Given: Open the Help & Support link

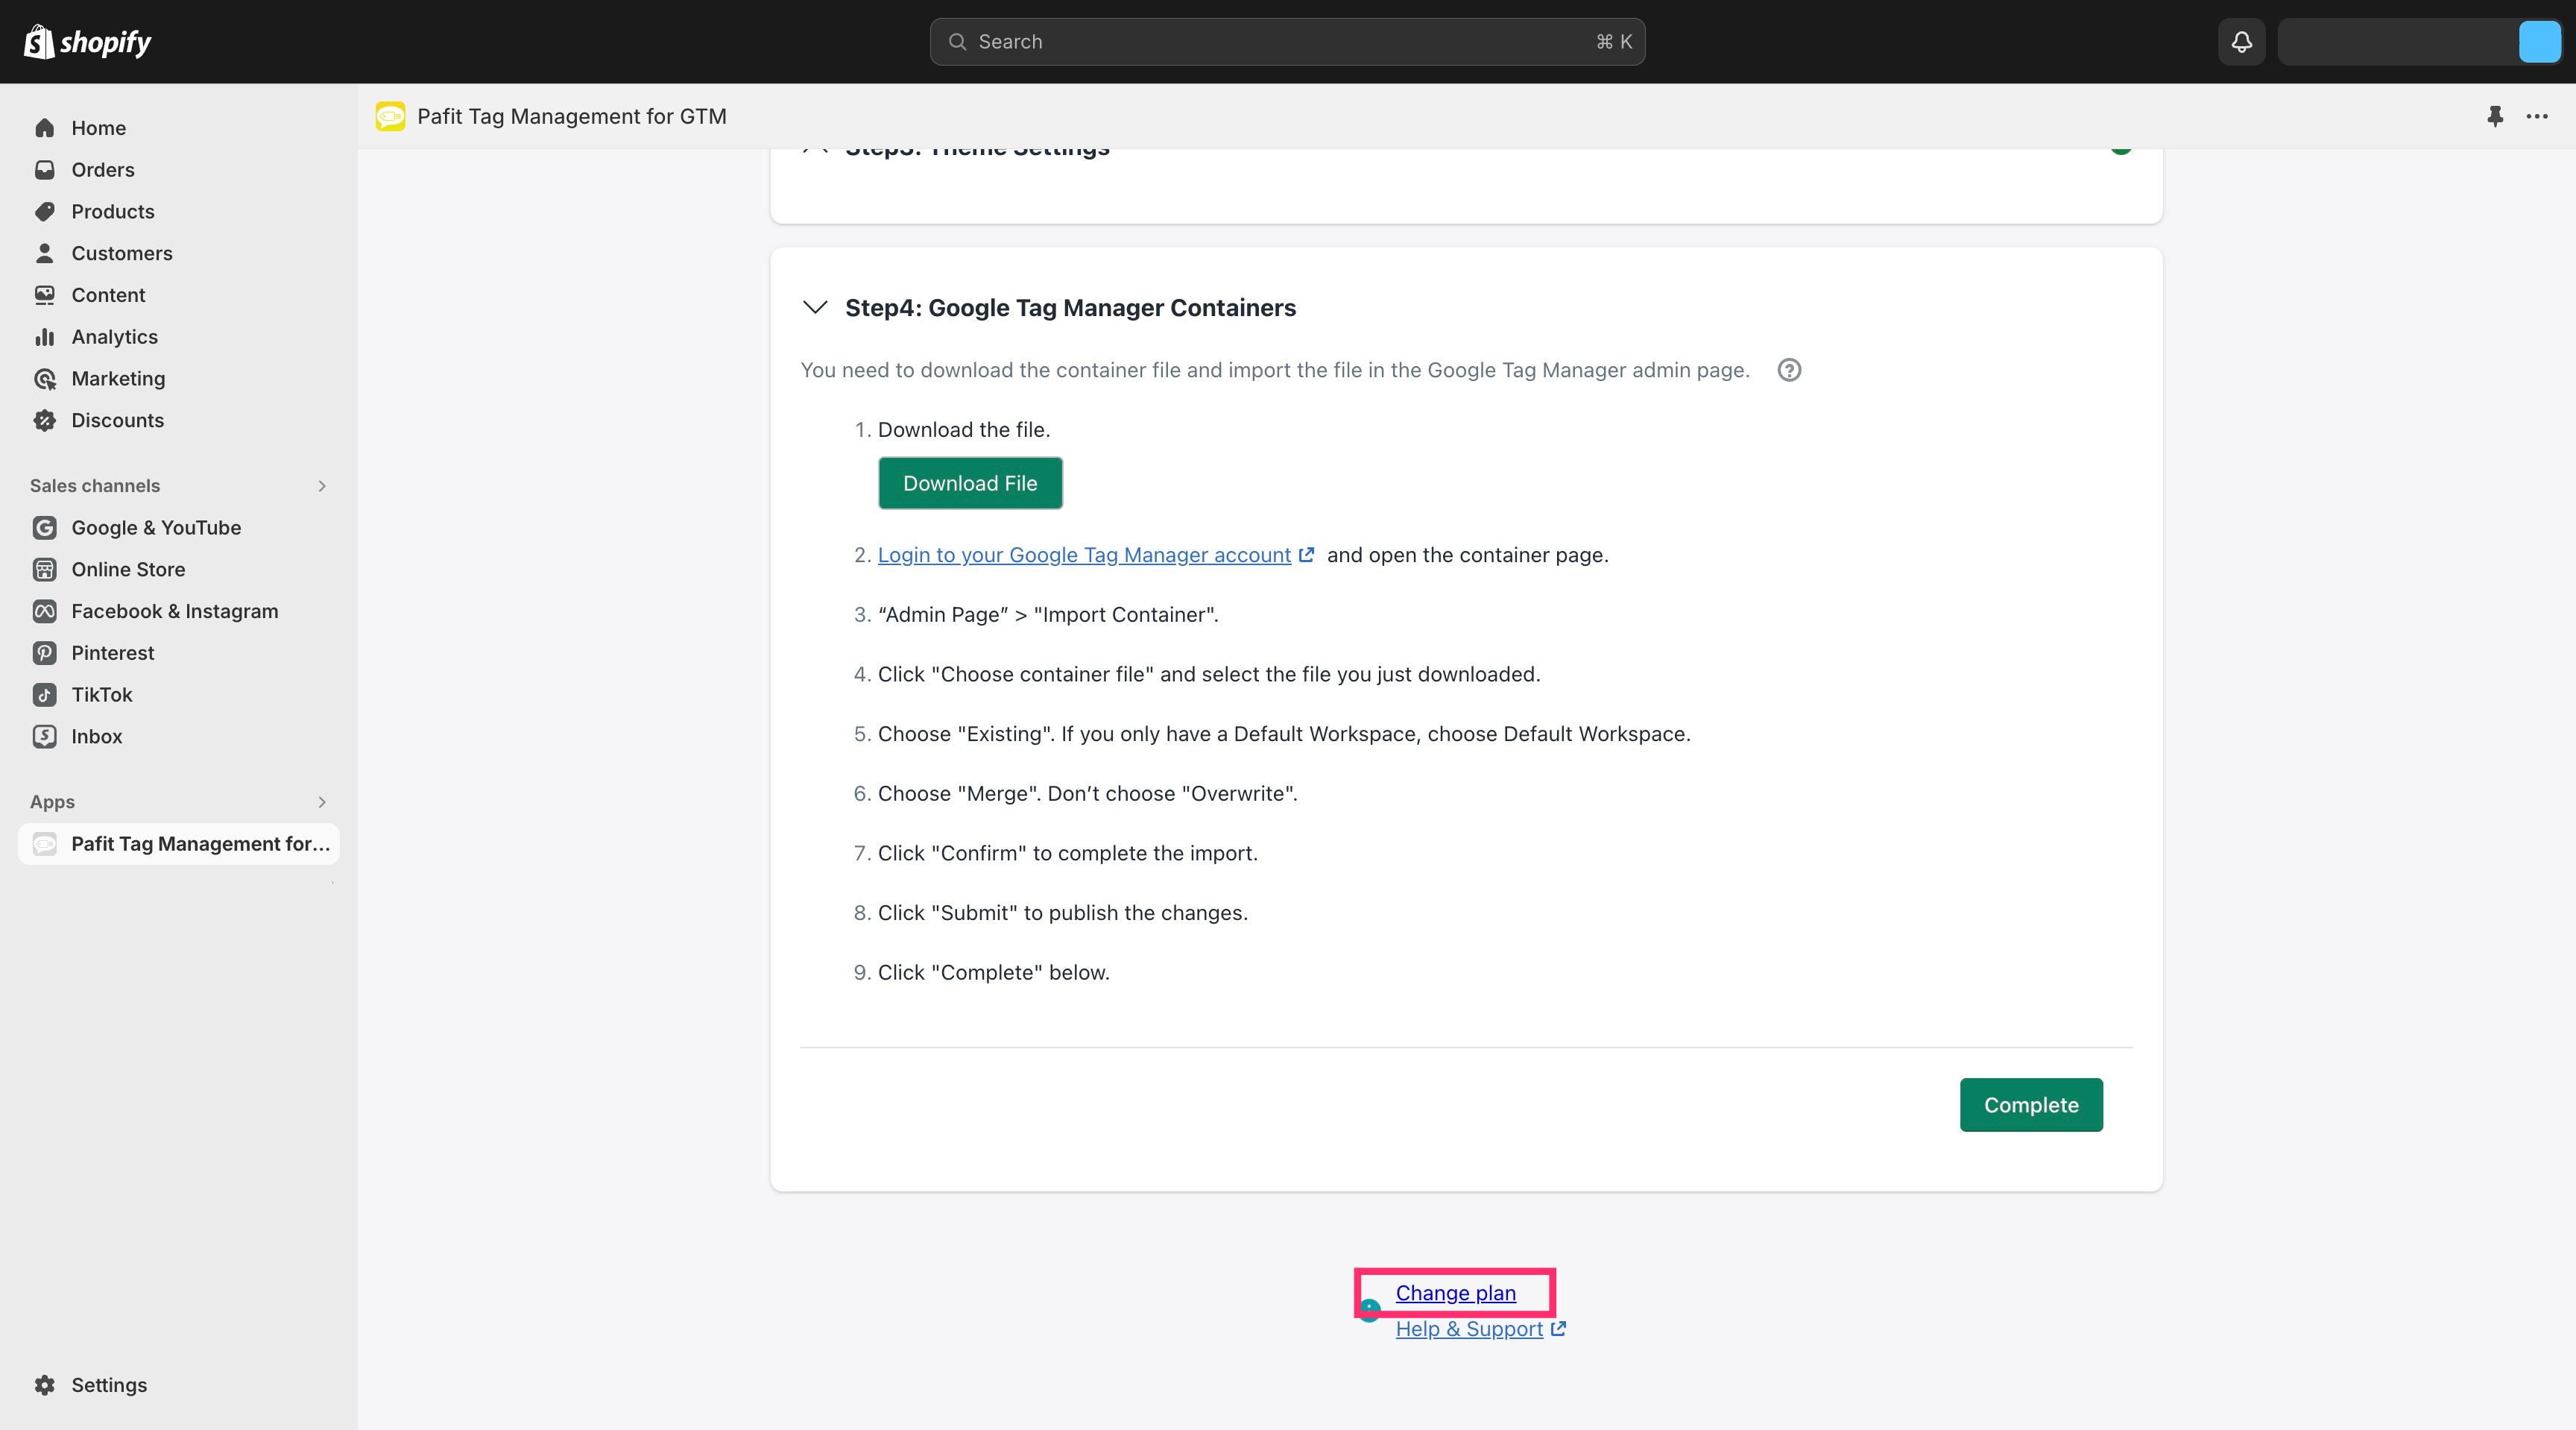Looking at the screenshot, I should [x=1469, y=1329].
